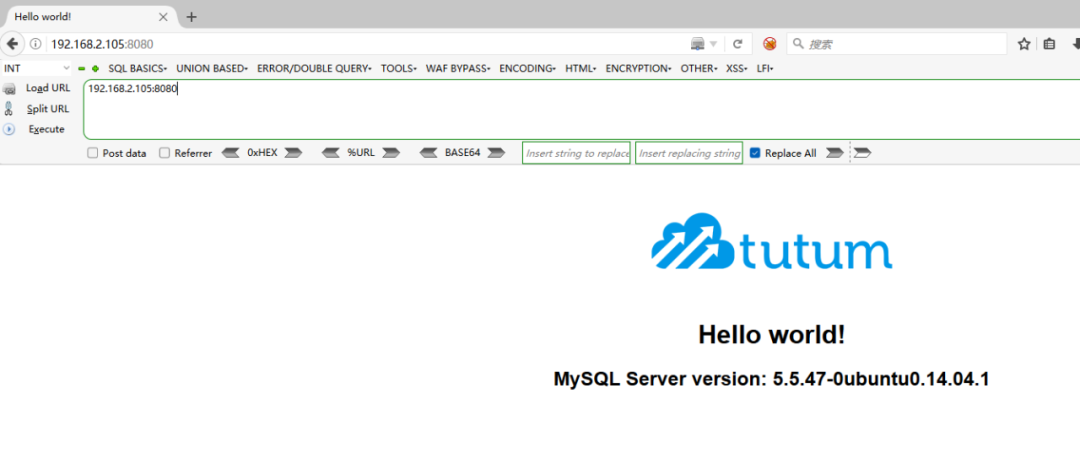Expand the XSS dropdown menu

pos(737,69)
